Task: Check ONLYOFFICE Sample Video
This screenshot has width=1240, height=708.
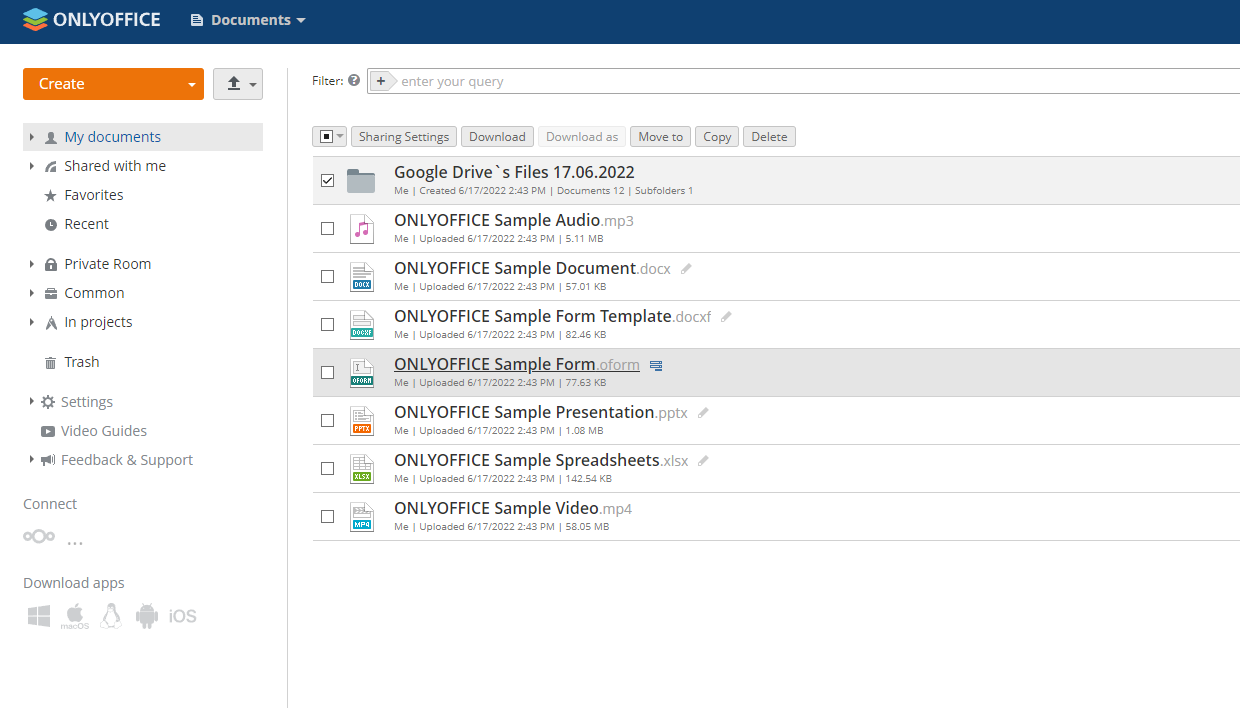Action: 327,516
